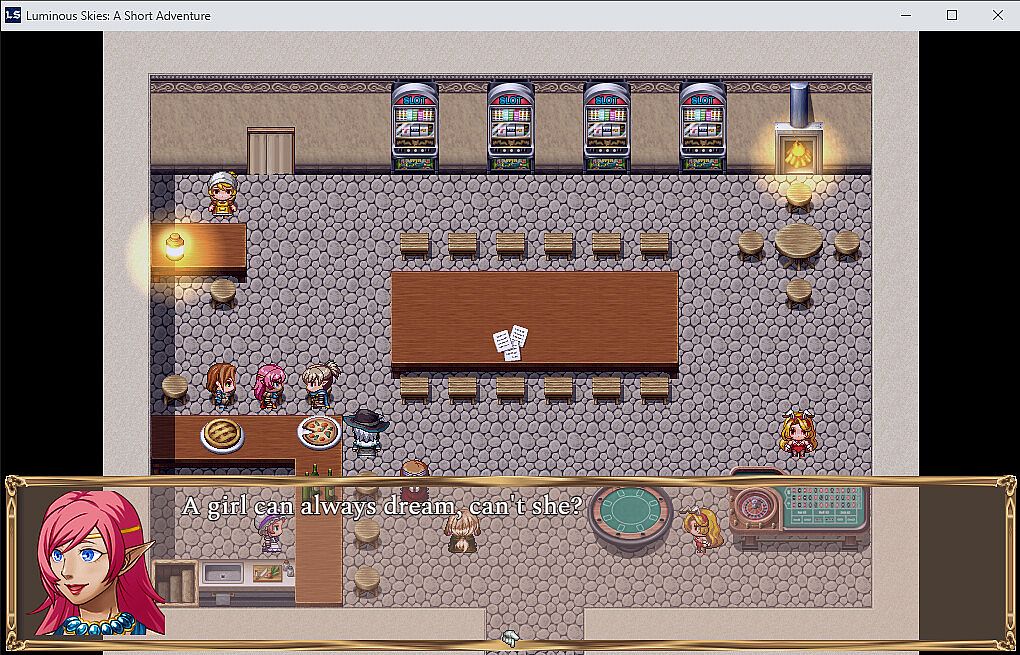Image resolution: width=1020 pixels, height=655 pixels.
Task: Click the hand cursor to advance dialogue
Action: point(510,638)
